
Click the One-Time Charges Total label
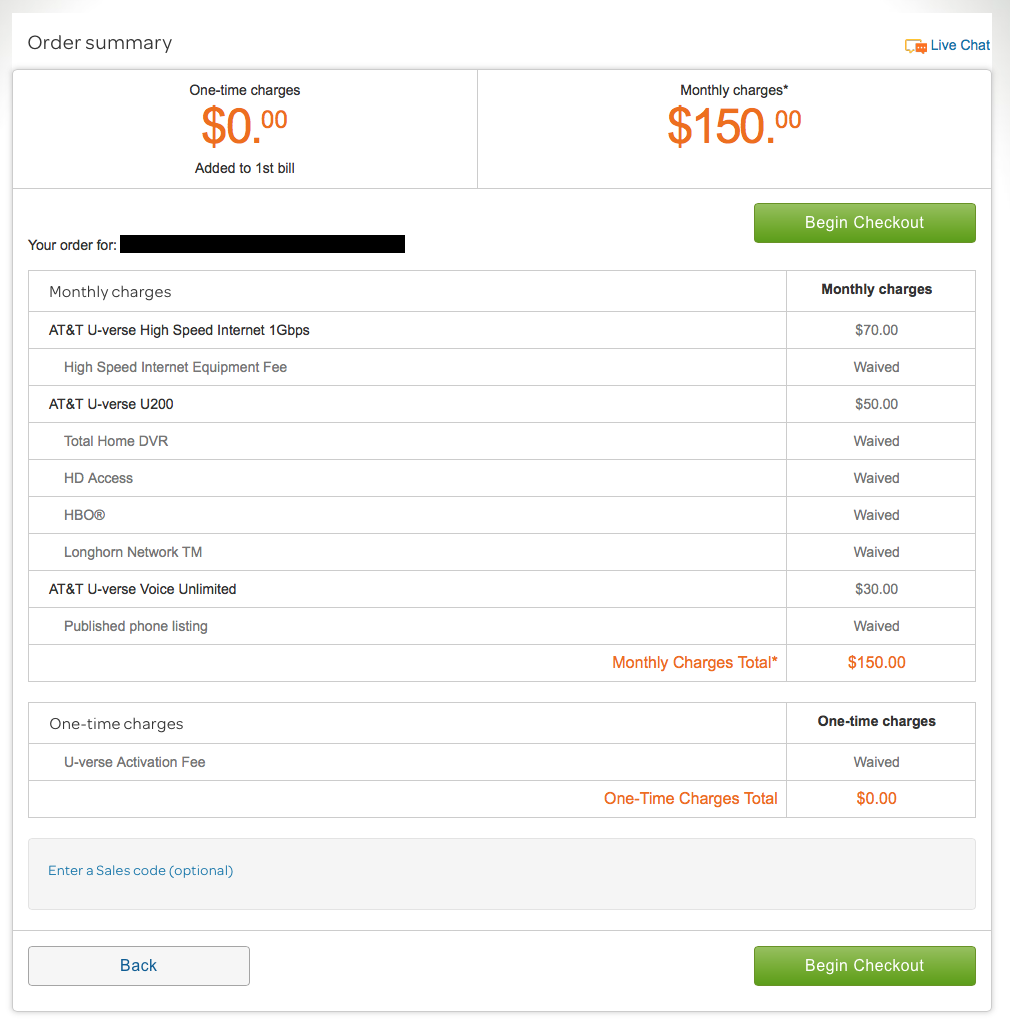[x=690, y=798]
